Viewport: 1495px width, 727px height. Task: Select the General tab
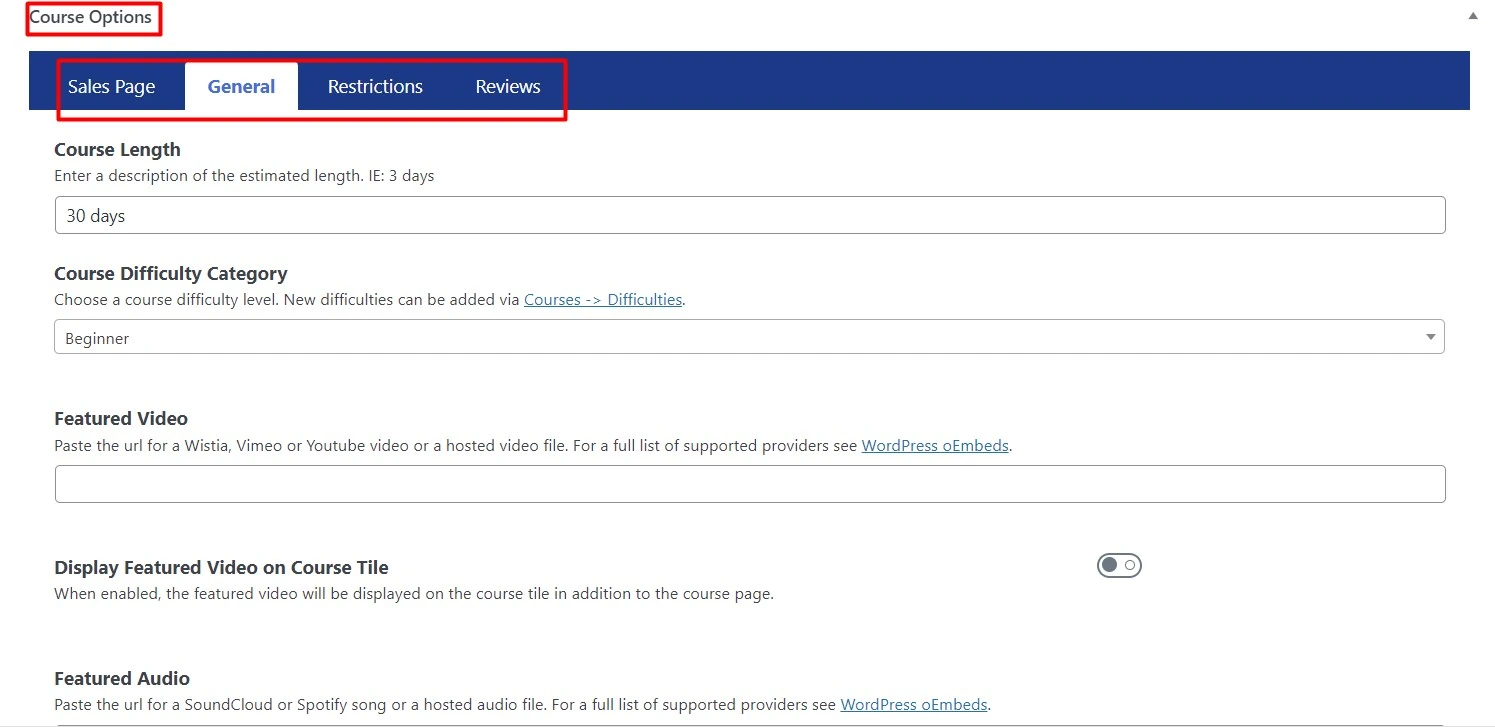pyautogui.click(x=241, y=87)
